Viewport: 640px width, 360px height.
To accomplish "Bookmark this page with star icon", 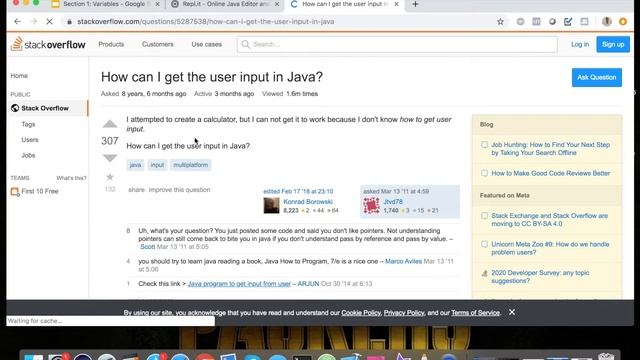I will [500, 22].
